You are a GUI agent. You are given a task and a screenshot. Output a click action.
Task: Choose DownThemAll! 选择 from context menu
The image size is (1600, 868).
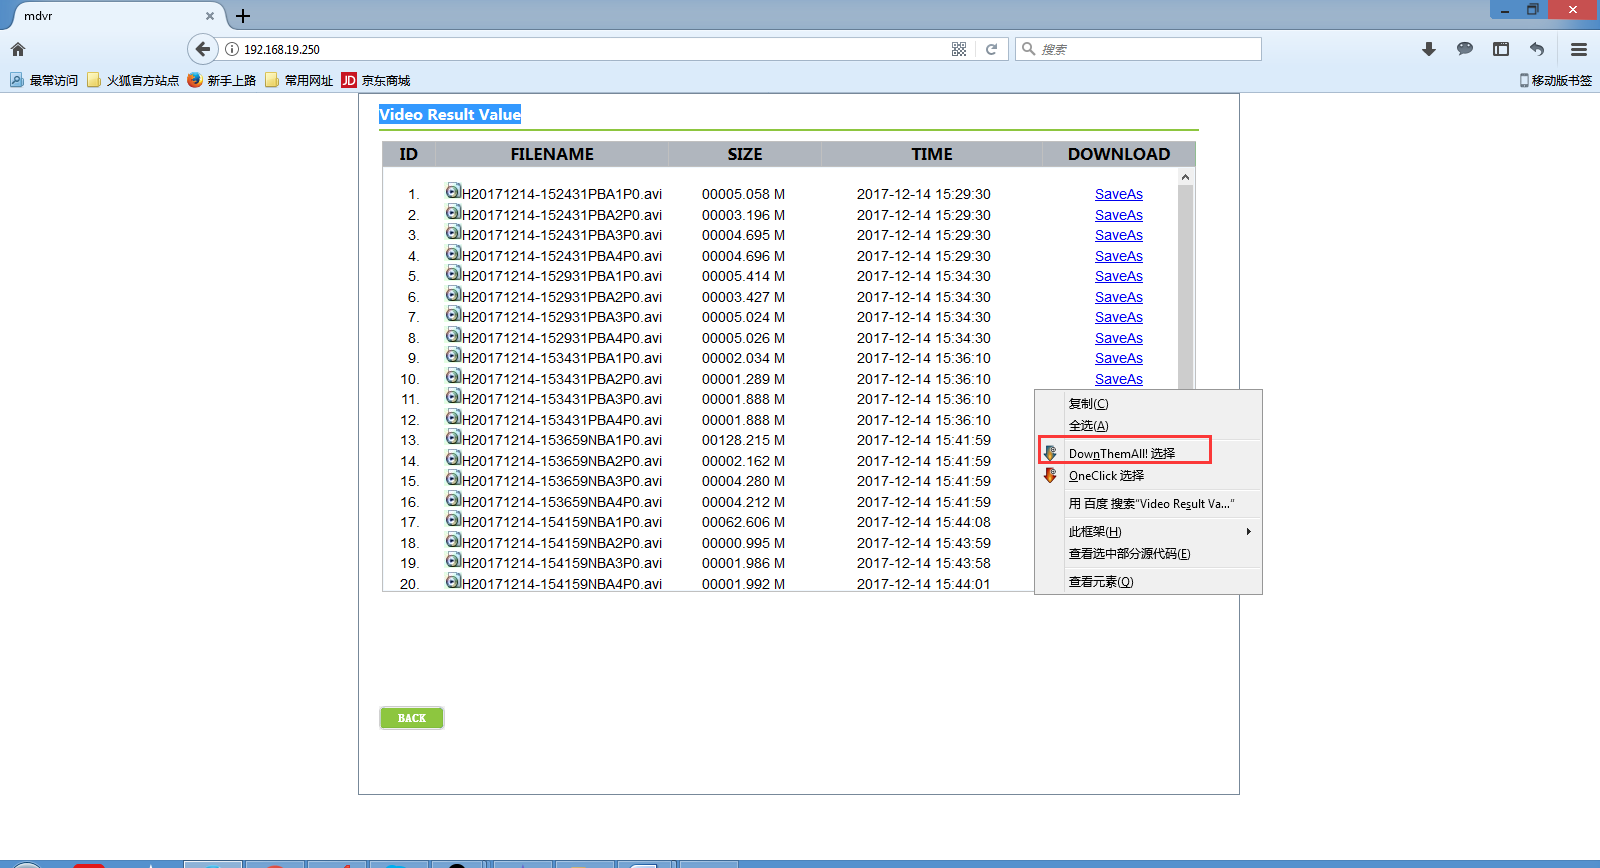1148,453
